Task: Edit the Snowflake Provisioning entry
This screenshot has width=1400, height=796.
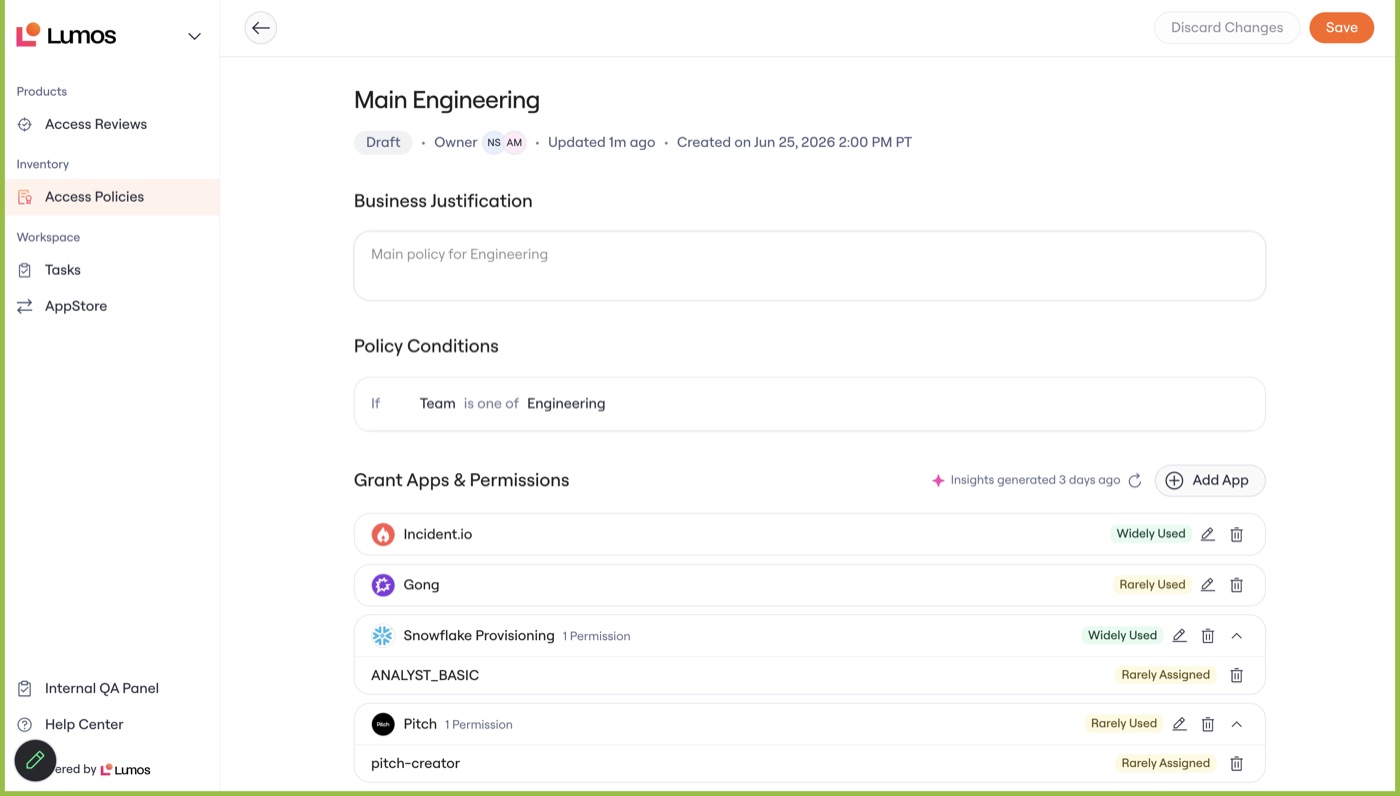Action: tap(1180, 636)
